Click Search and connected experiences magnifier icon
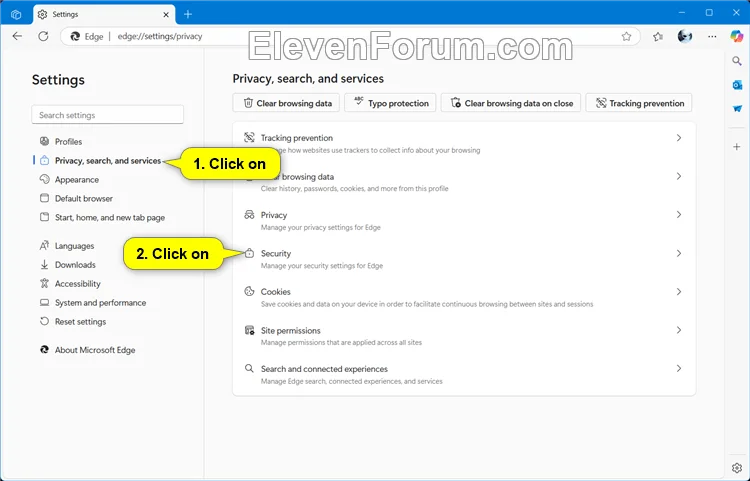 [249, 368]
